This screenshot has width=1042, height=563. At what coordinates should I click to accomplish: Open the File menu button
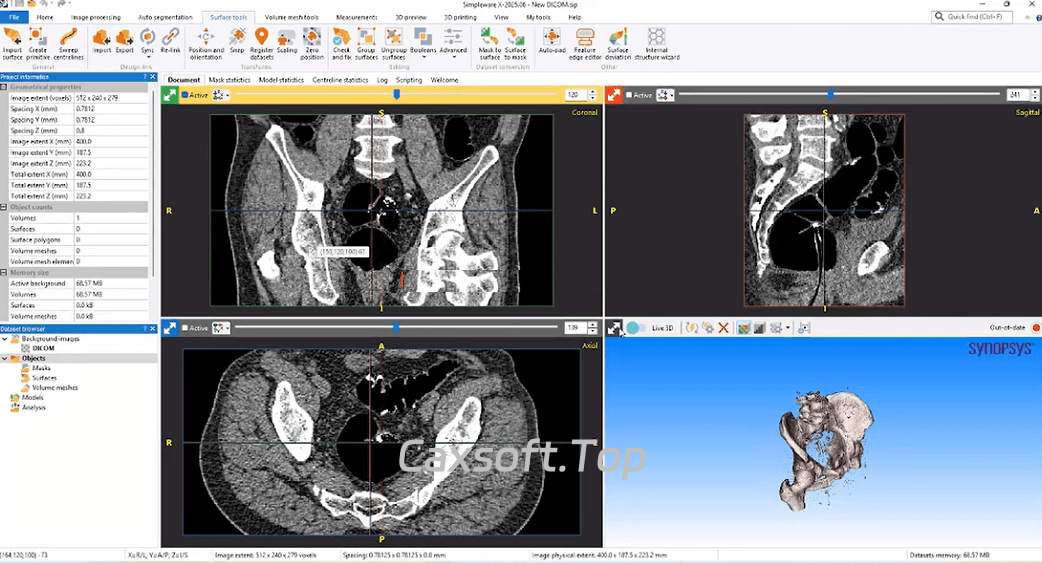pos(14,18)
